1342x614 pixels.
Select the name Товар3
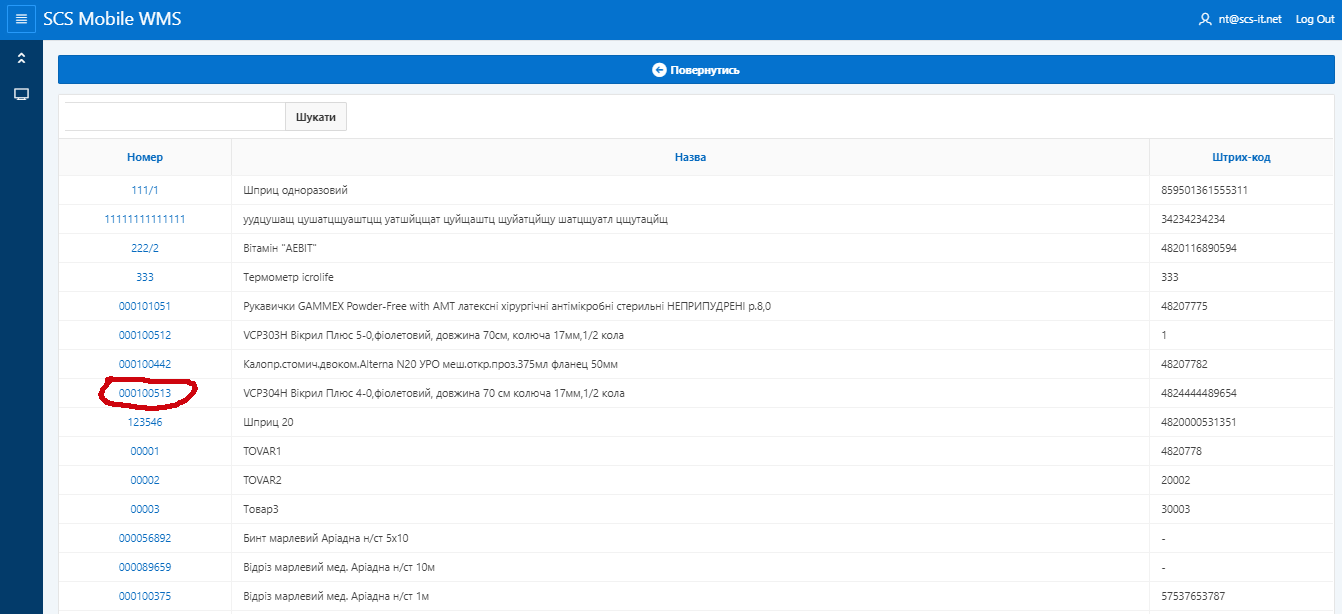[x=261, y=509]
